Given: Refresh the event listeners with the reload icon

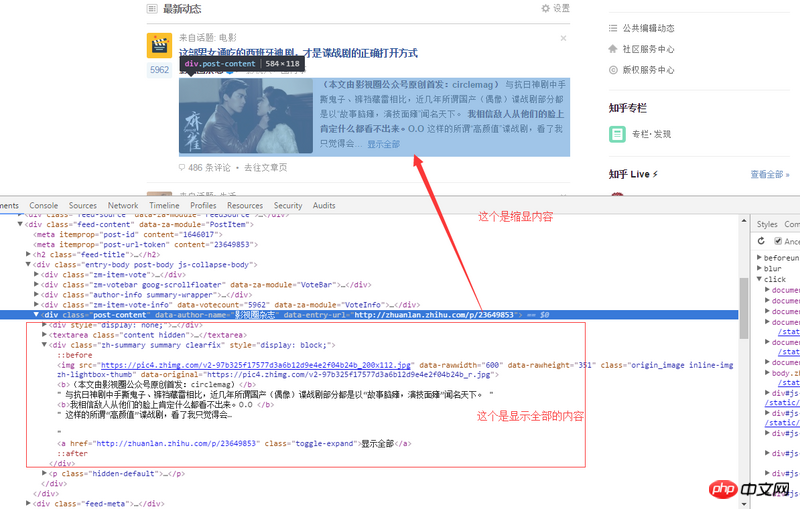Looking at the screenshot, I should [761, 241].
